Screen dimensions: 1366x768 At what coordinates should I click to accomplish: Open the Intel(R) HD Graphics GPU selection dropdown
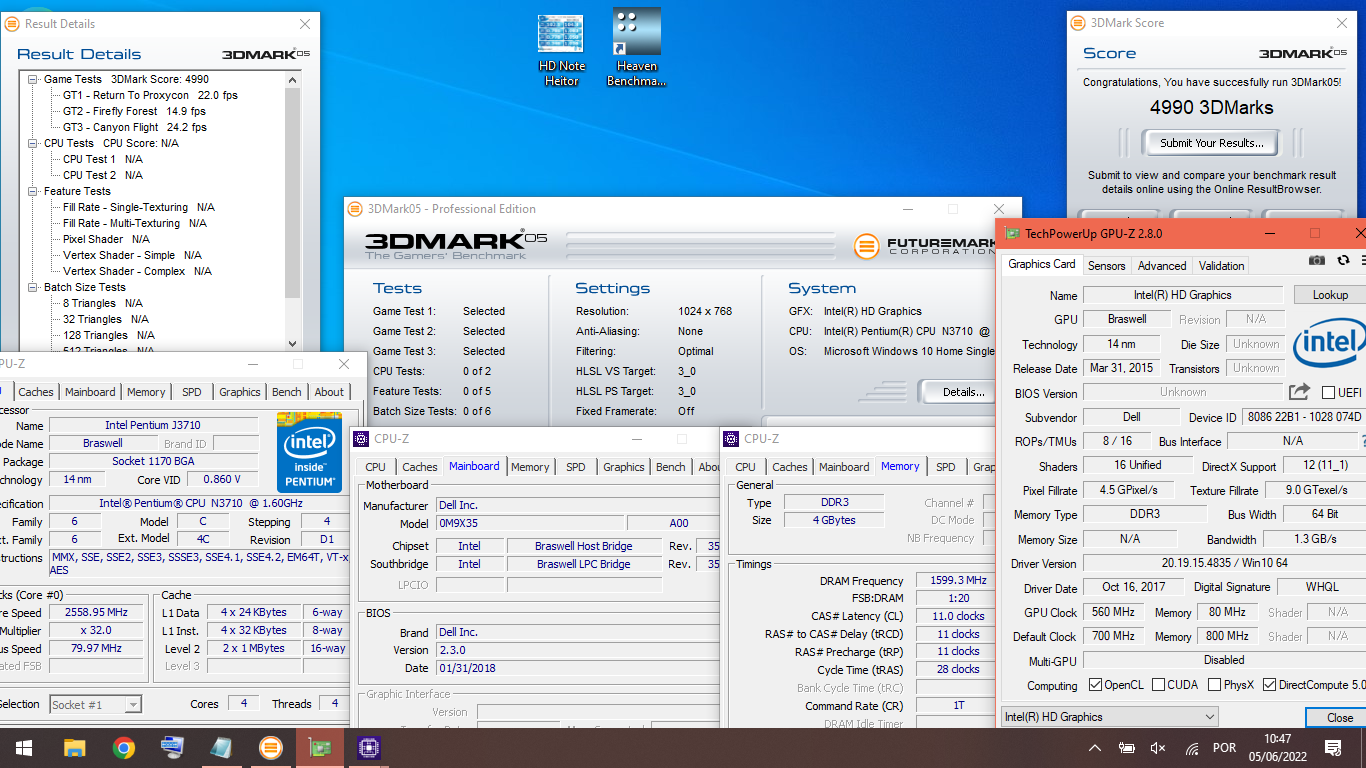tap(1110, 717)
